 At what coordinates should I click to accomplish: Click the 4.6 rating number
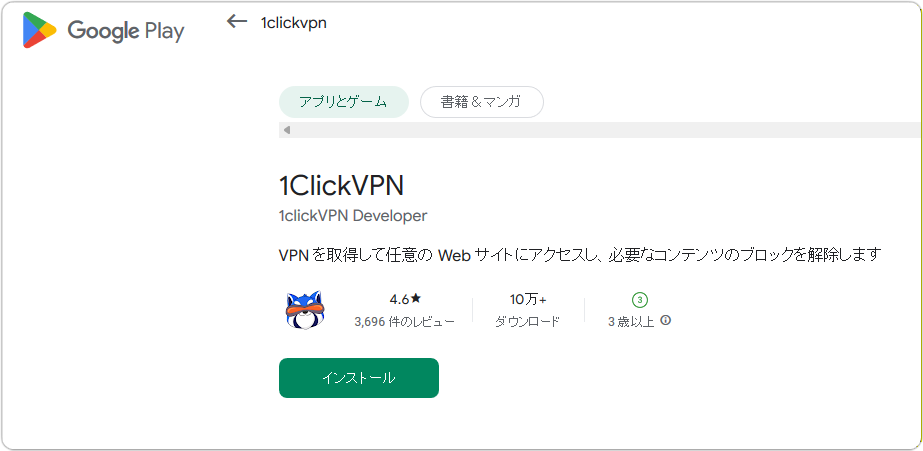pos(399,299)
